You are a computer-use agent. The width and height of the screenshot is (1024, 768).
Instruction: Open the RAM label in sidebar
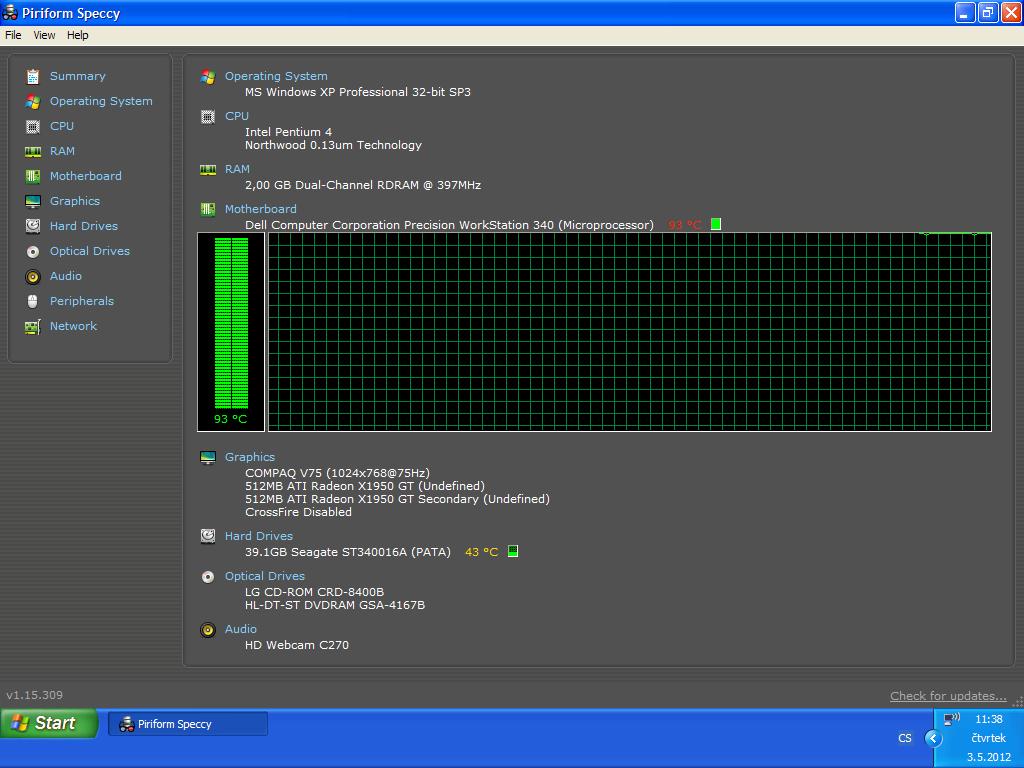click(x=62, y=151)
